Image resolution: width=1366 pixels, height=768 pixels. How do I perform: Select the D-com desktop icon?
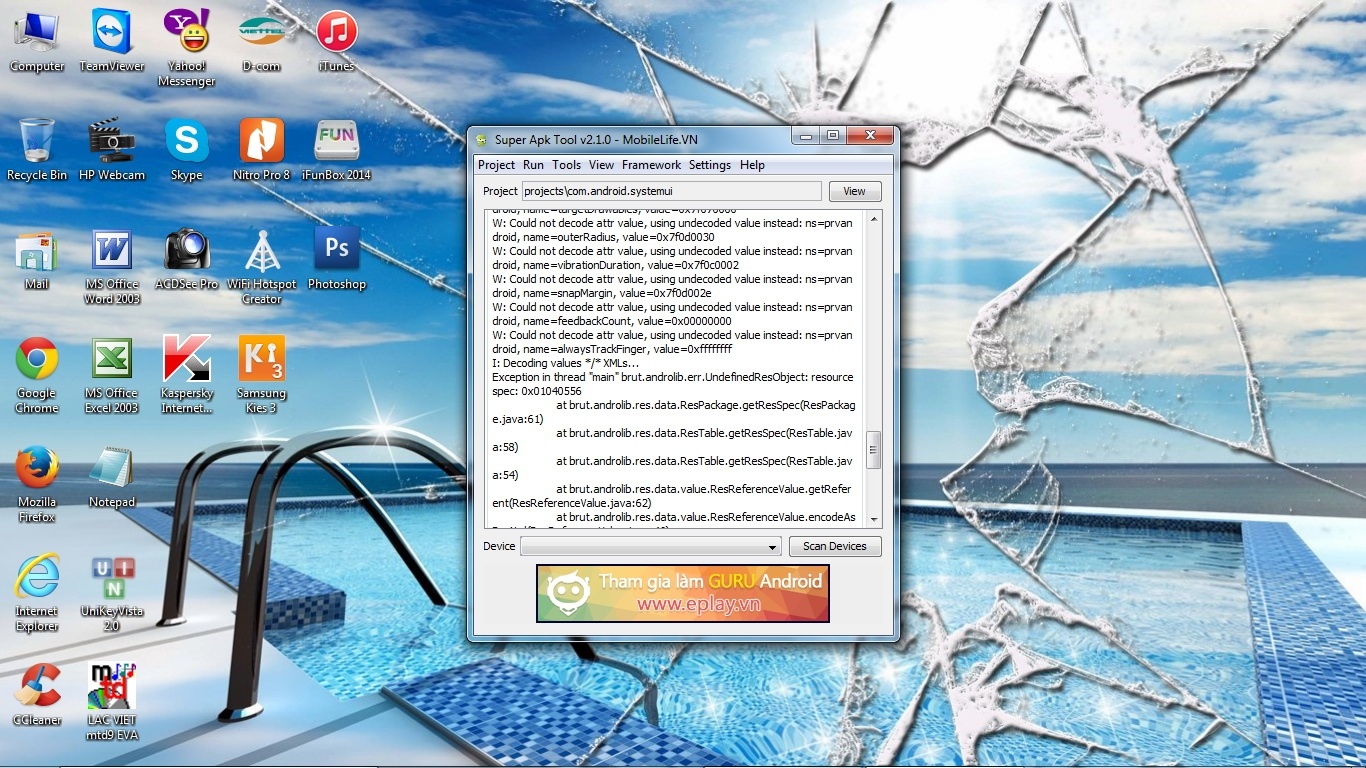(261, 40)
